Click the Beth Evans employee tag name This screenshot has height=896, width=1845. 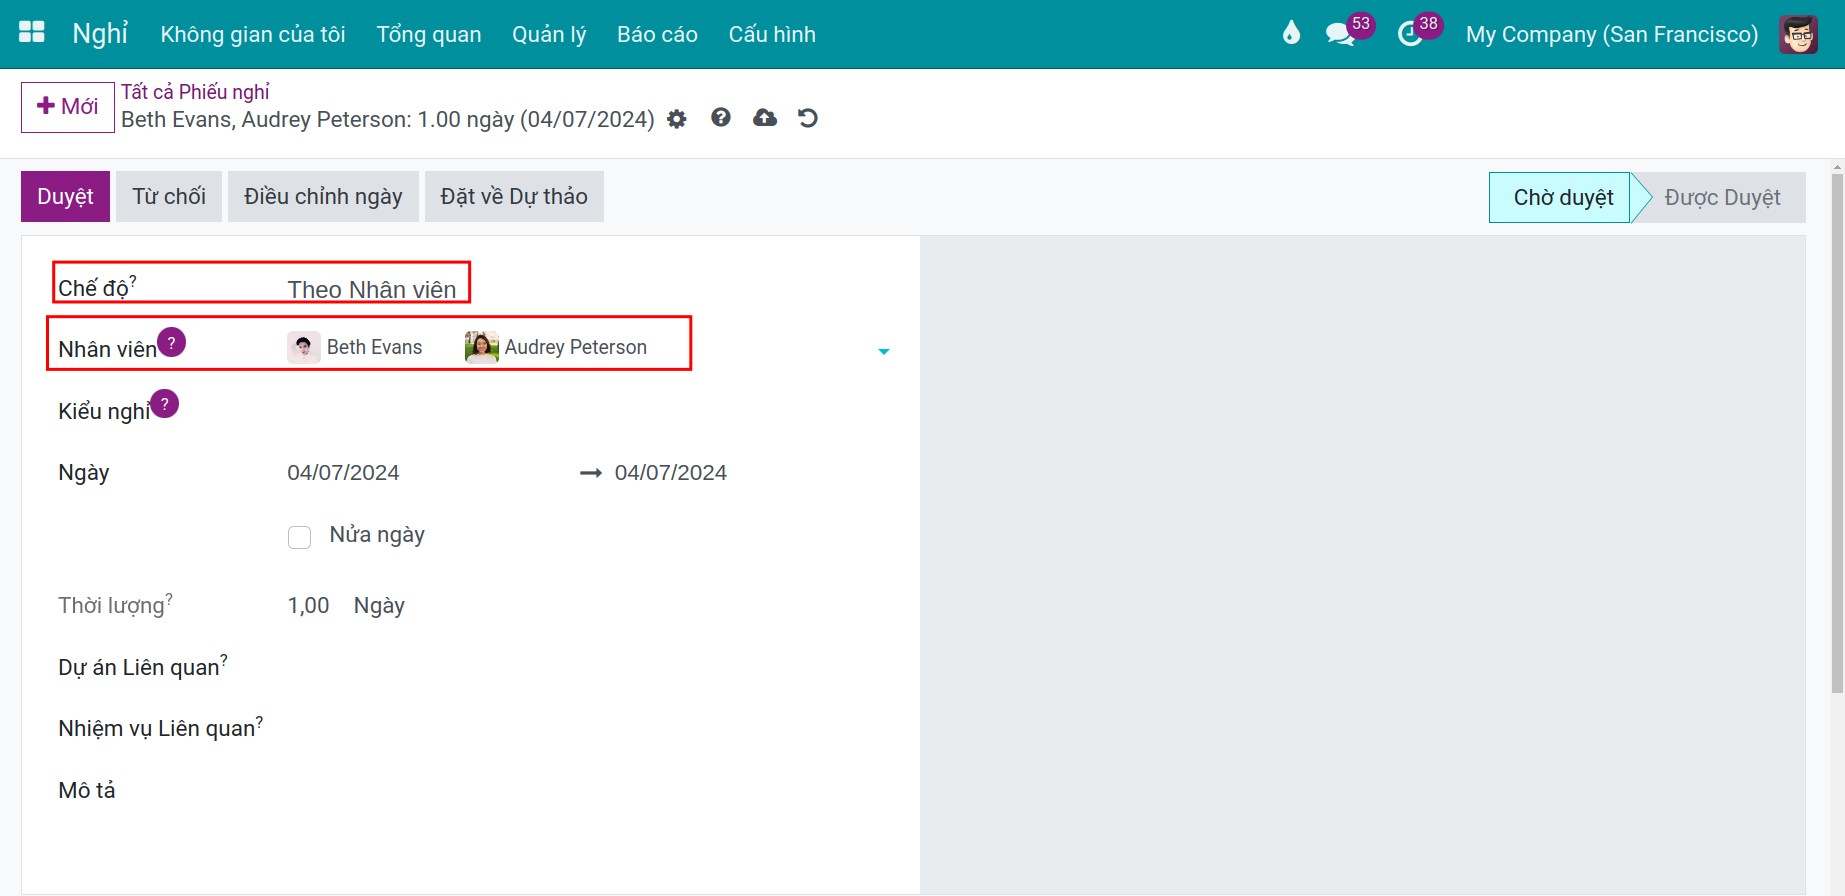click(x=374, y=347)
